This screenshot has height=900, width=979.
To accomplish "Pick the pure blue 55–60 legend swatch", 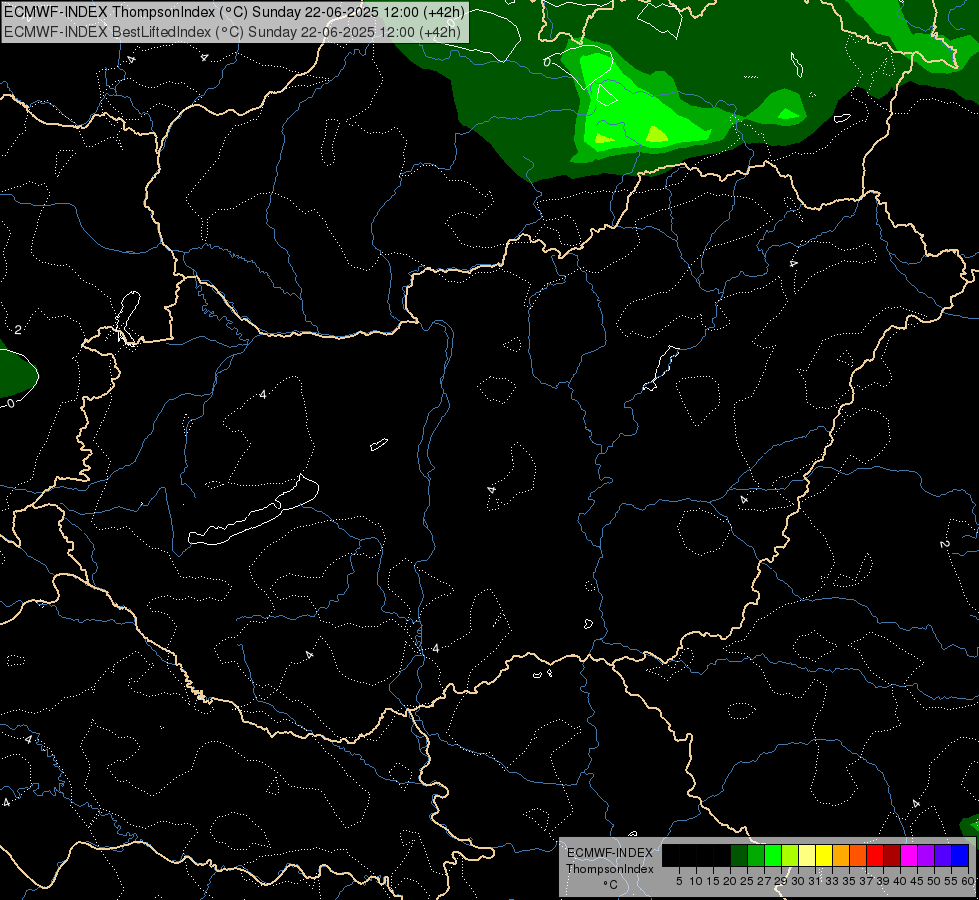I will click(960, 855).
